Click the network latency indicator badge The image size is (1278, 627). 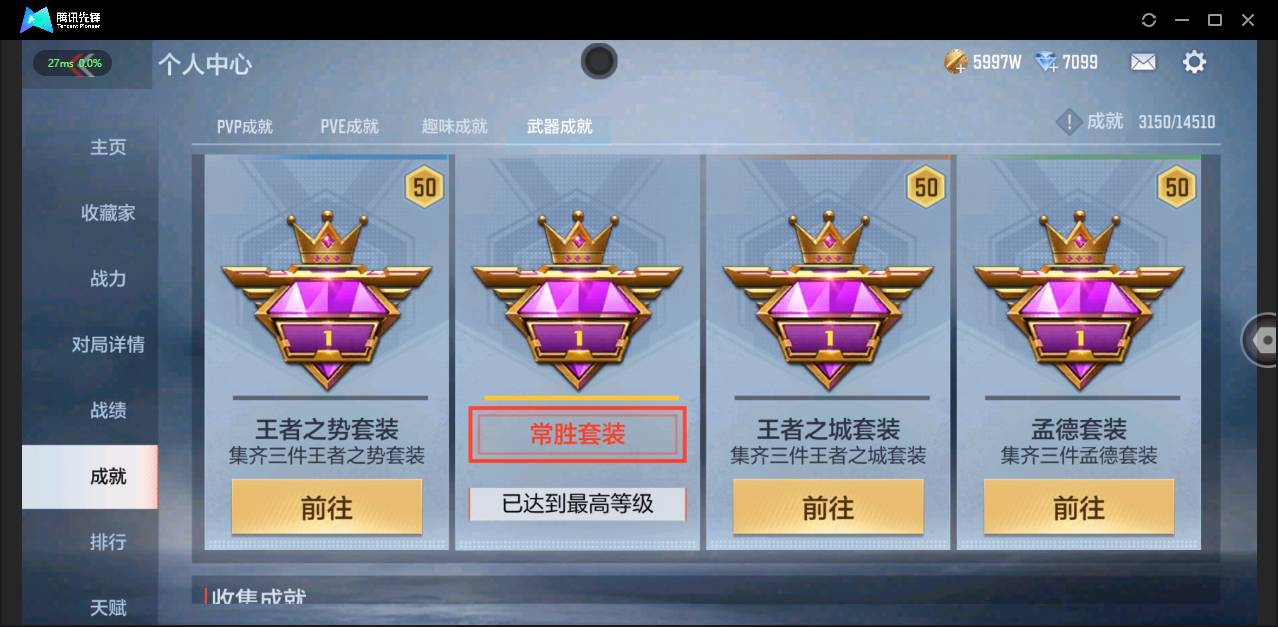point(74,63)
